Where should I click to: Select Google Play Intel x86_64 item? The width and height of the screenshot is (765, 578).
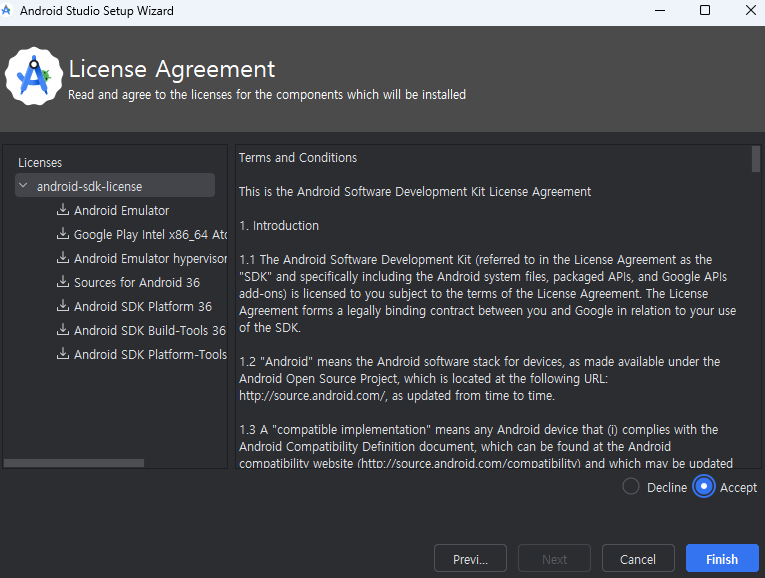[x=150, y=235]
